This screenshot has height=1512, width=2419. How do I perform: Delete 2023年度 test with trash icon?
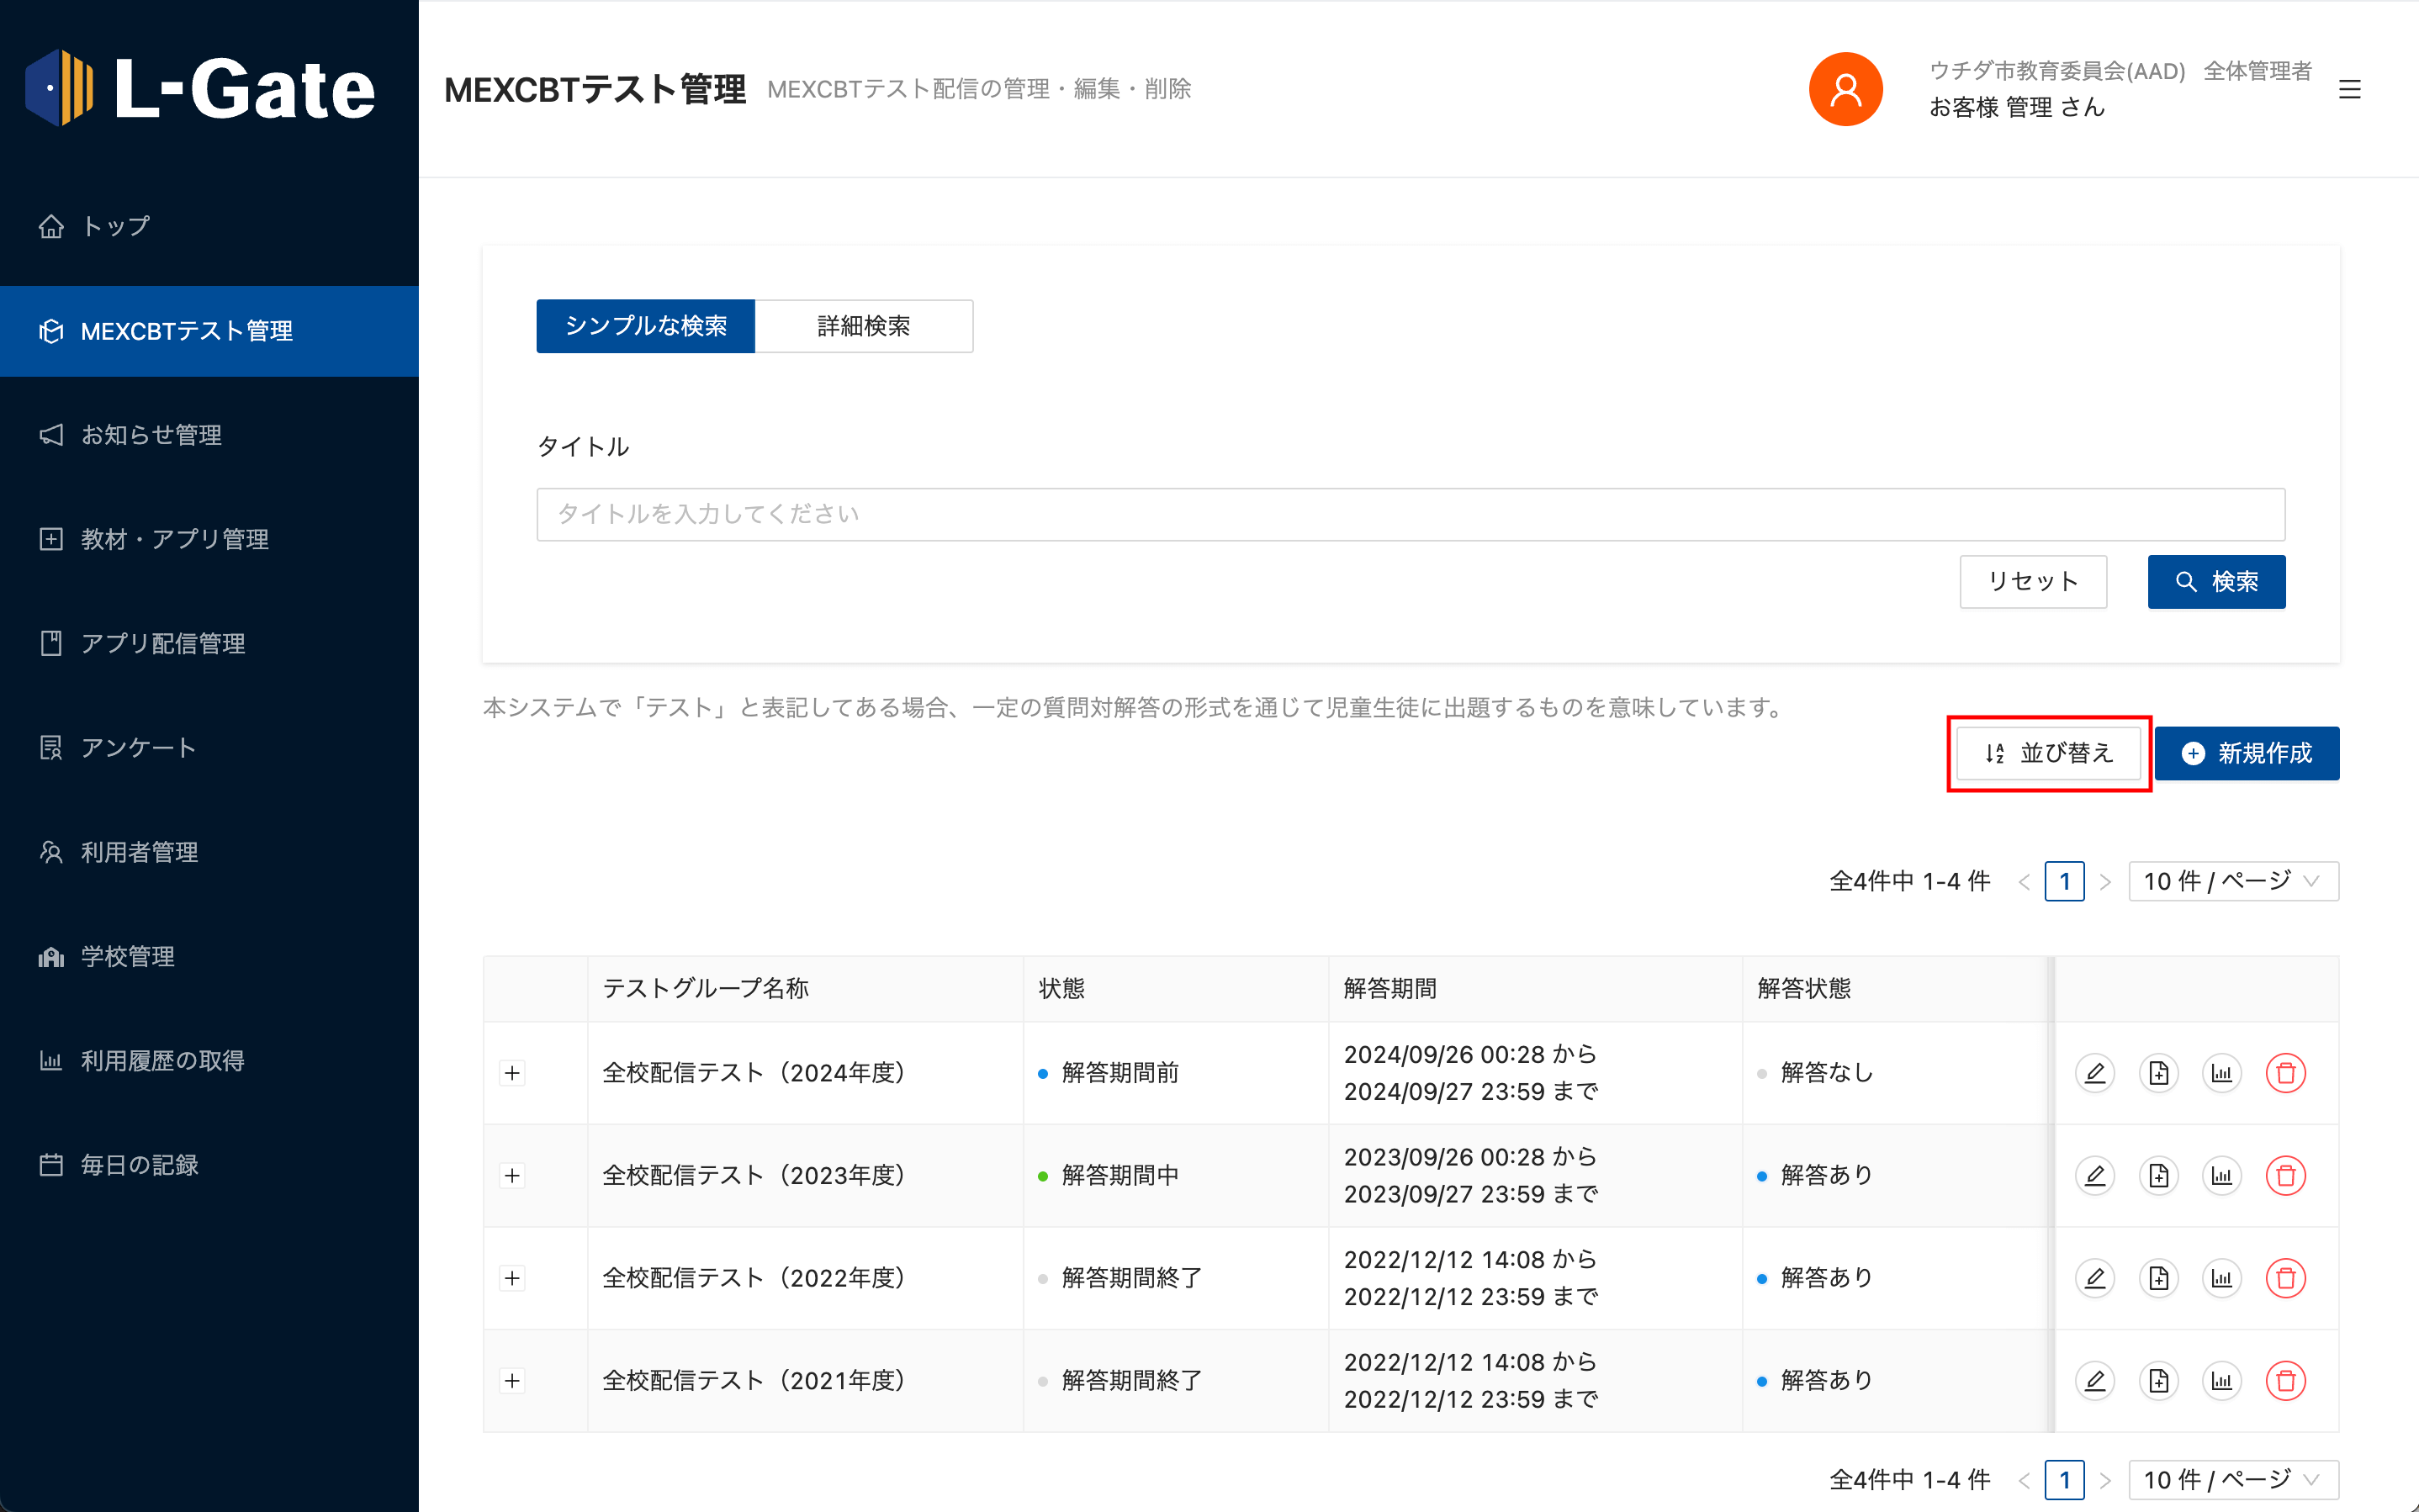tap(2286, 1176)
